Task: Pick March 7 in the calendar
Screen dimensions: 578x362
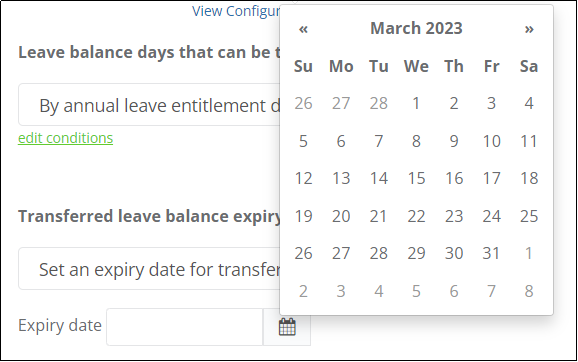Action: click(x=379, y=141)
